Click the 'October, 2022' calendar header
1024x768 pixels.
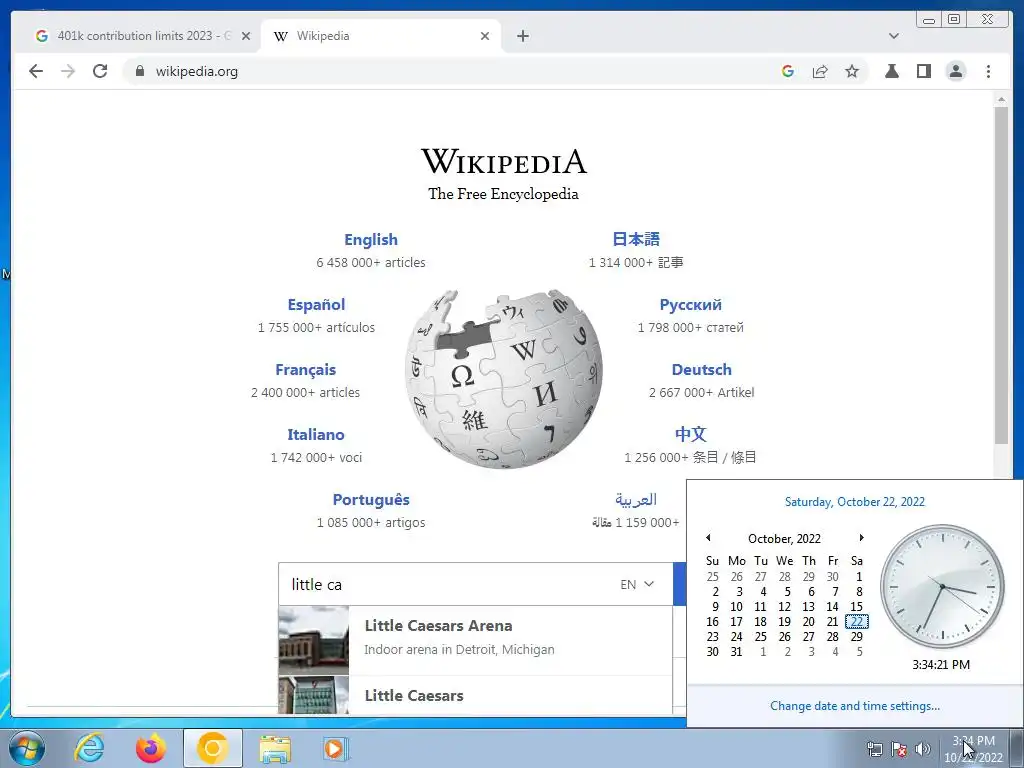click(784, 539)
